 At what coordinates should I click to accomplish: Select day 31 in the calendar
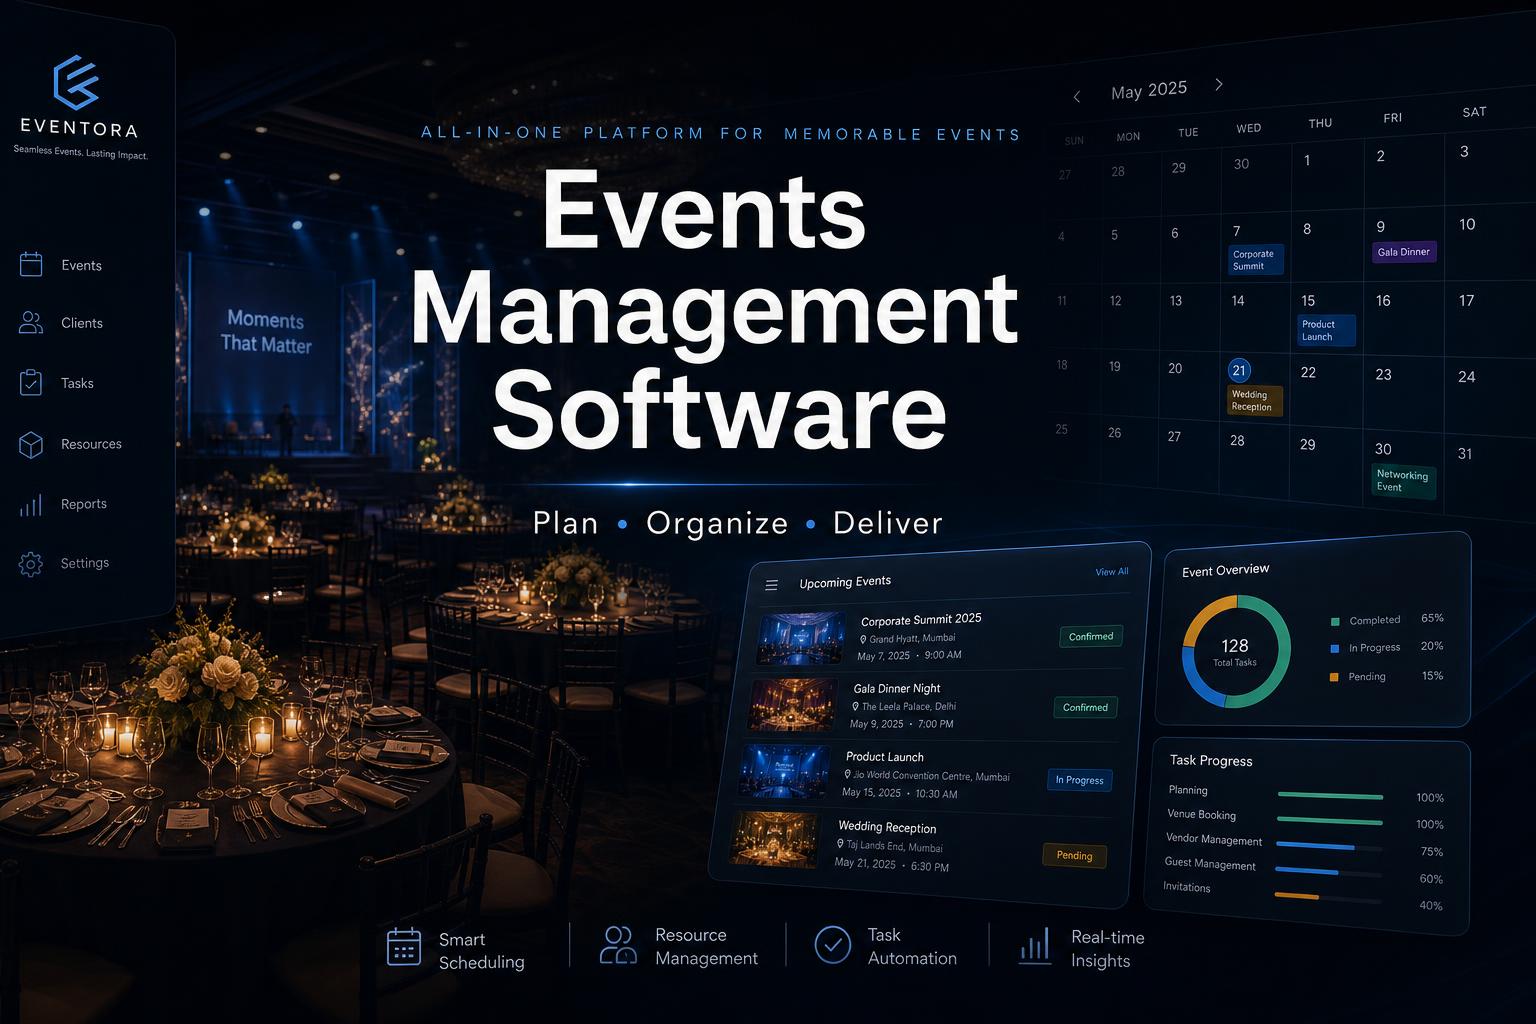(1465, 454)
